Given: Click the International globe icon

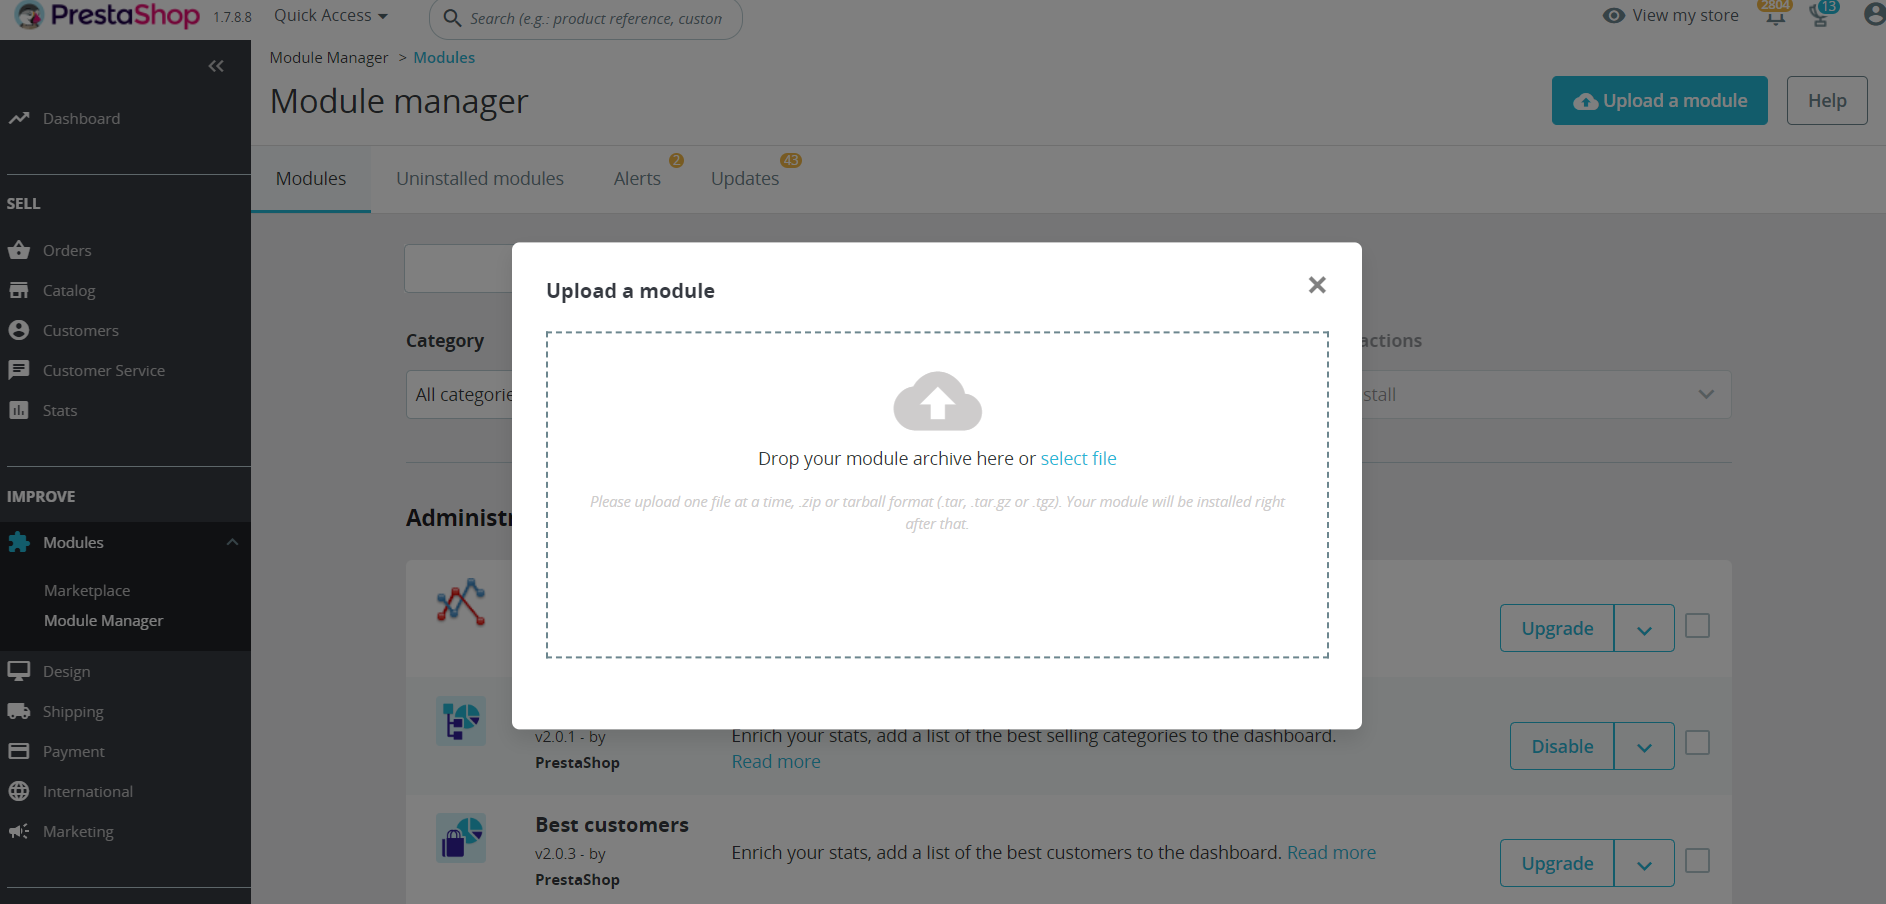Looking at the screenshot, I should tap(20, 791).
